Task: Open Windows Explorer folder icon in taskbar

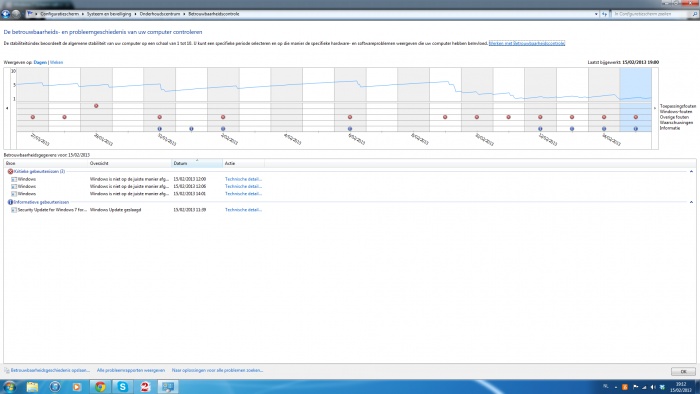Action: pyautogui.click(x=32, y=386)
